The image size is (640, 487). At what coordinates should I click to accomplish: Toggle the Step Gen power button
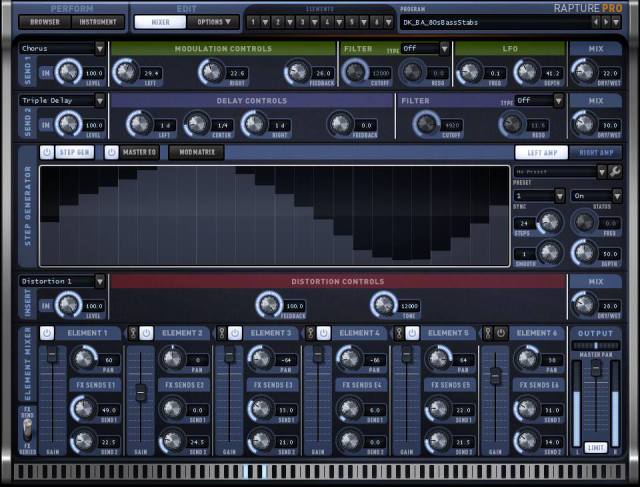(47, 152)
